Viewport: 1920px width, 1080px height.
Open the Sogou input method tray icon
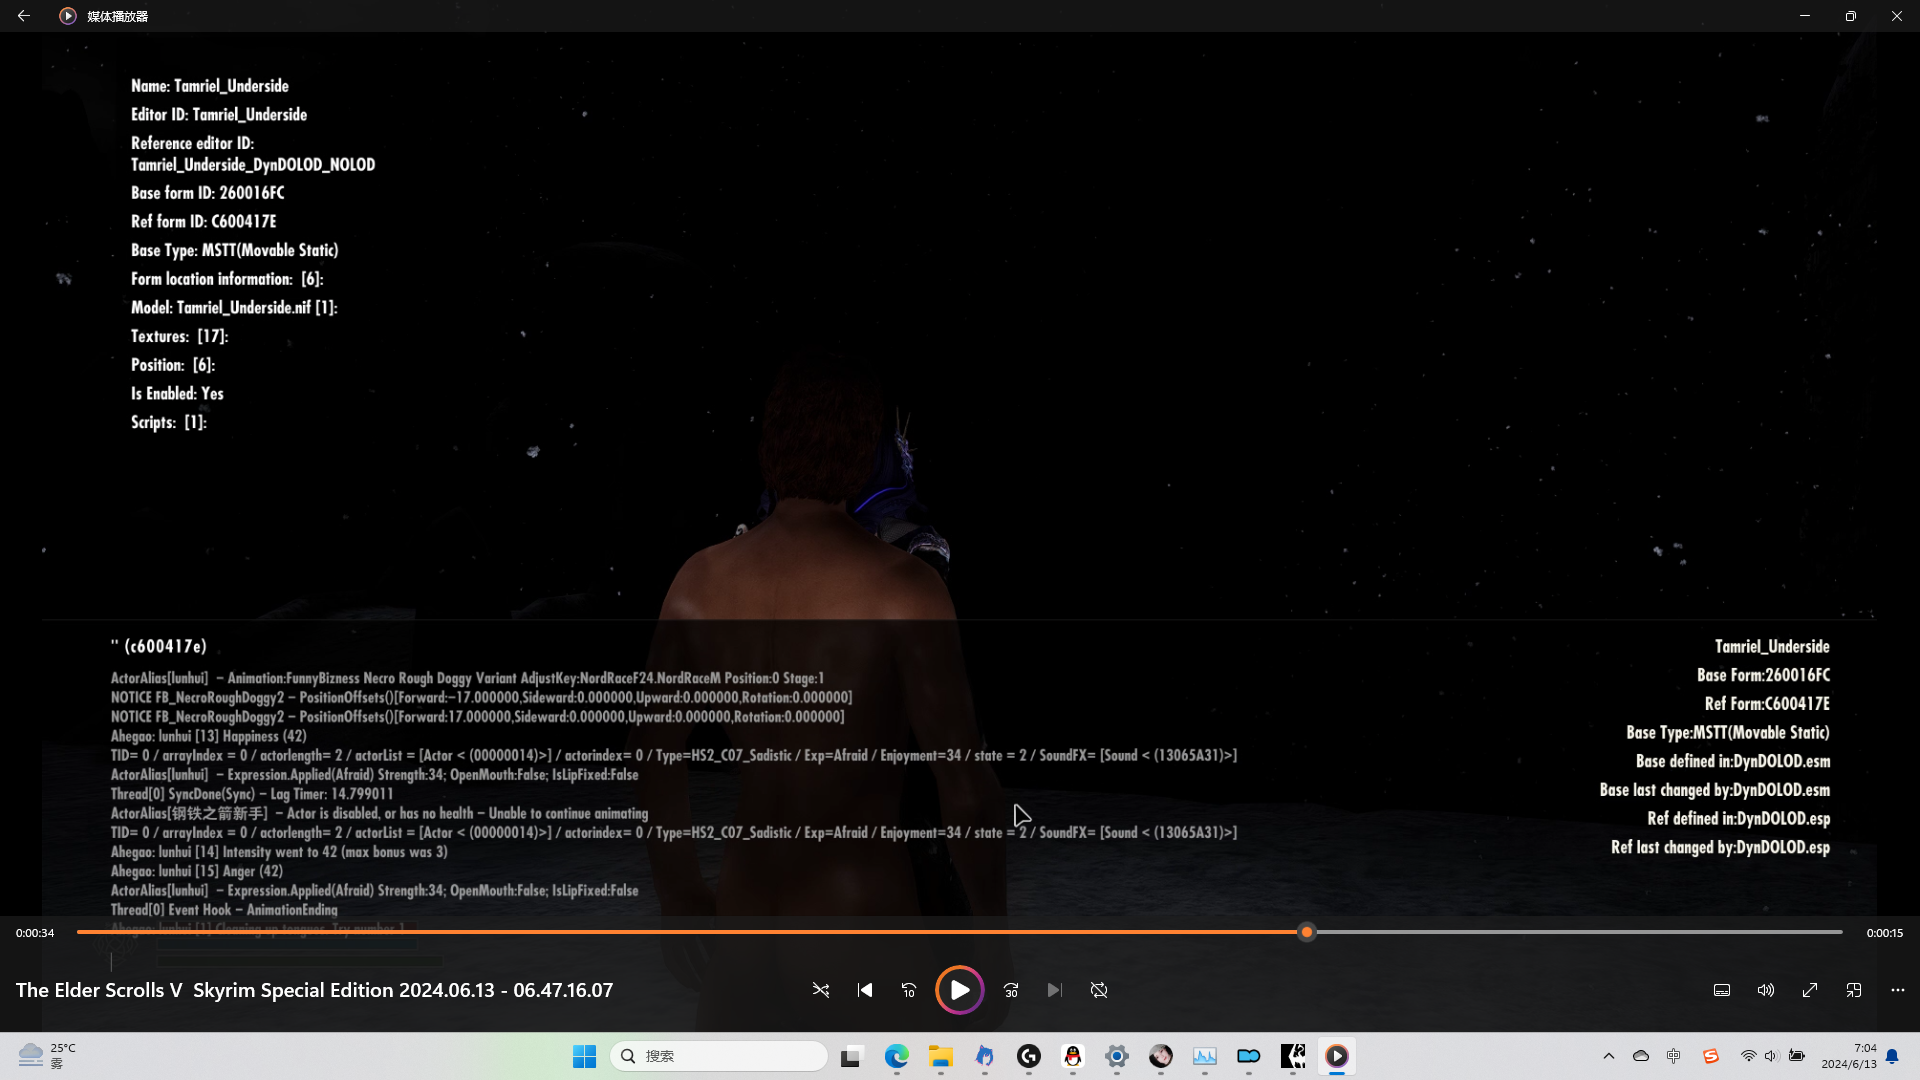click(1711, 1056)
